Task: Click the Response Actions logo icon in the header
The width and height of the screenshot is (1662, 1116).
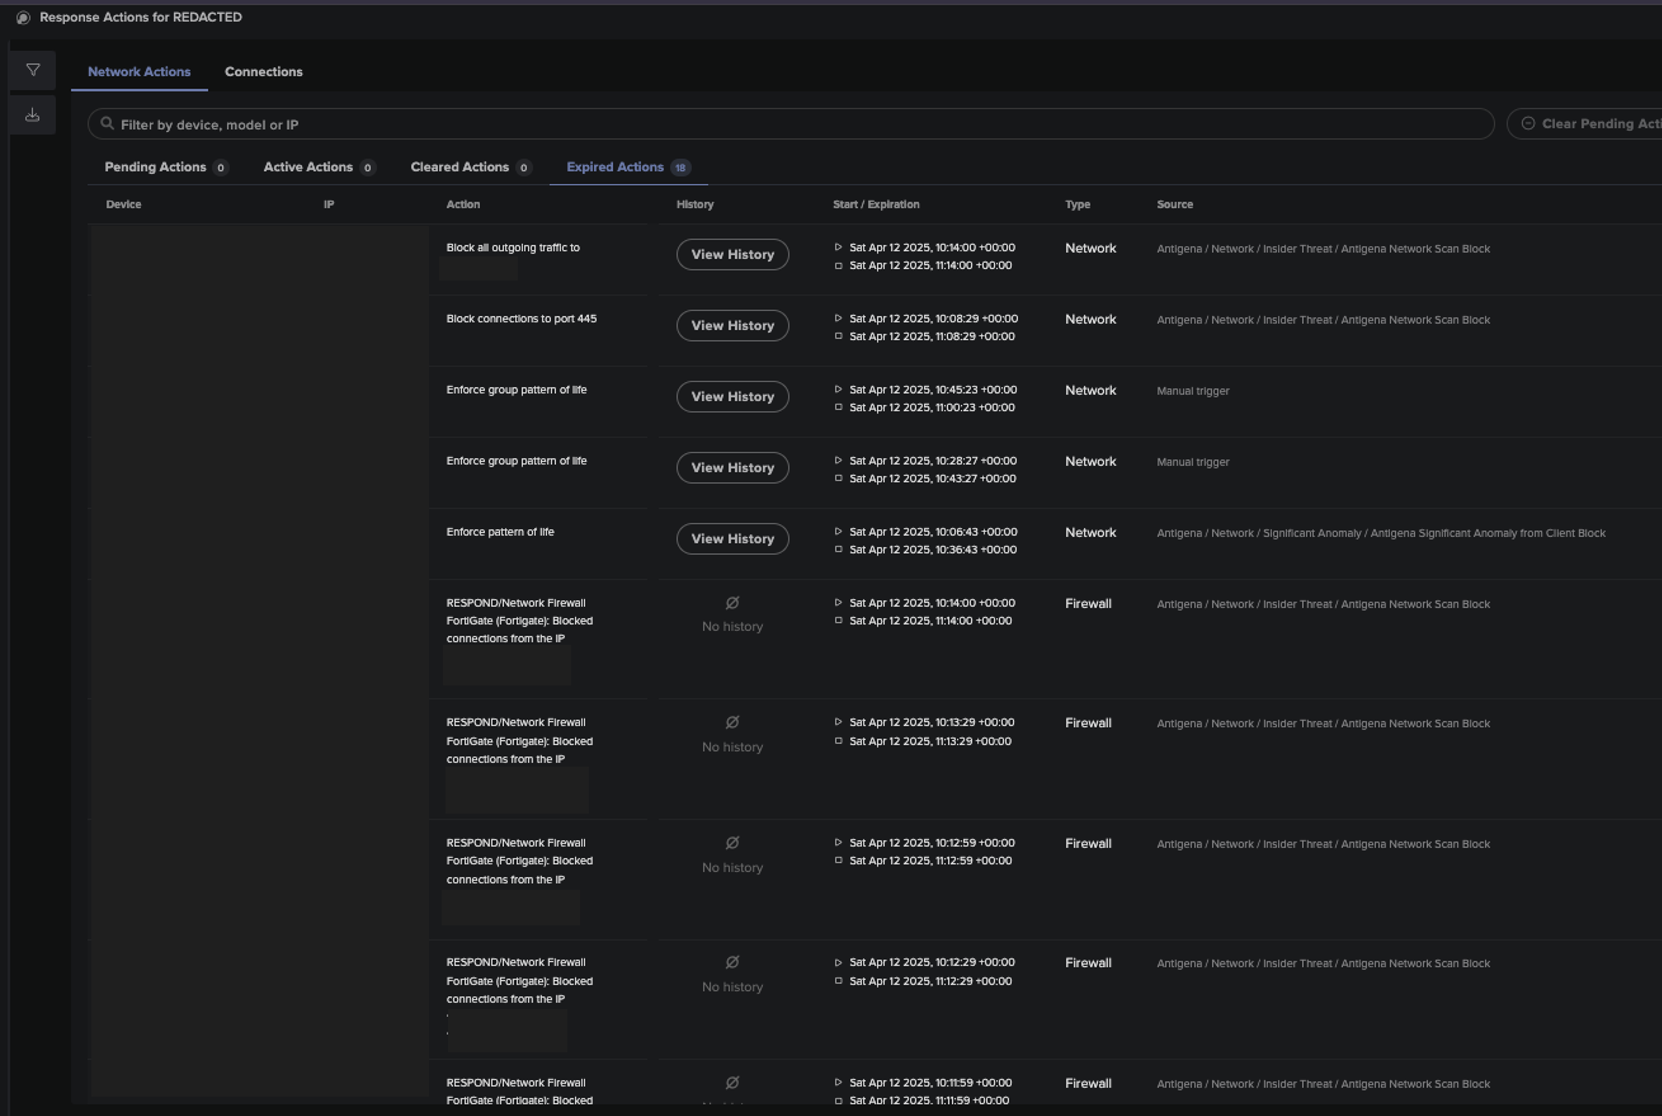Action: click(x=21, y=16)
